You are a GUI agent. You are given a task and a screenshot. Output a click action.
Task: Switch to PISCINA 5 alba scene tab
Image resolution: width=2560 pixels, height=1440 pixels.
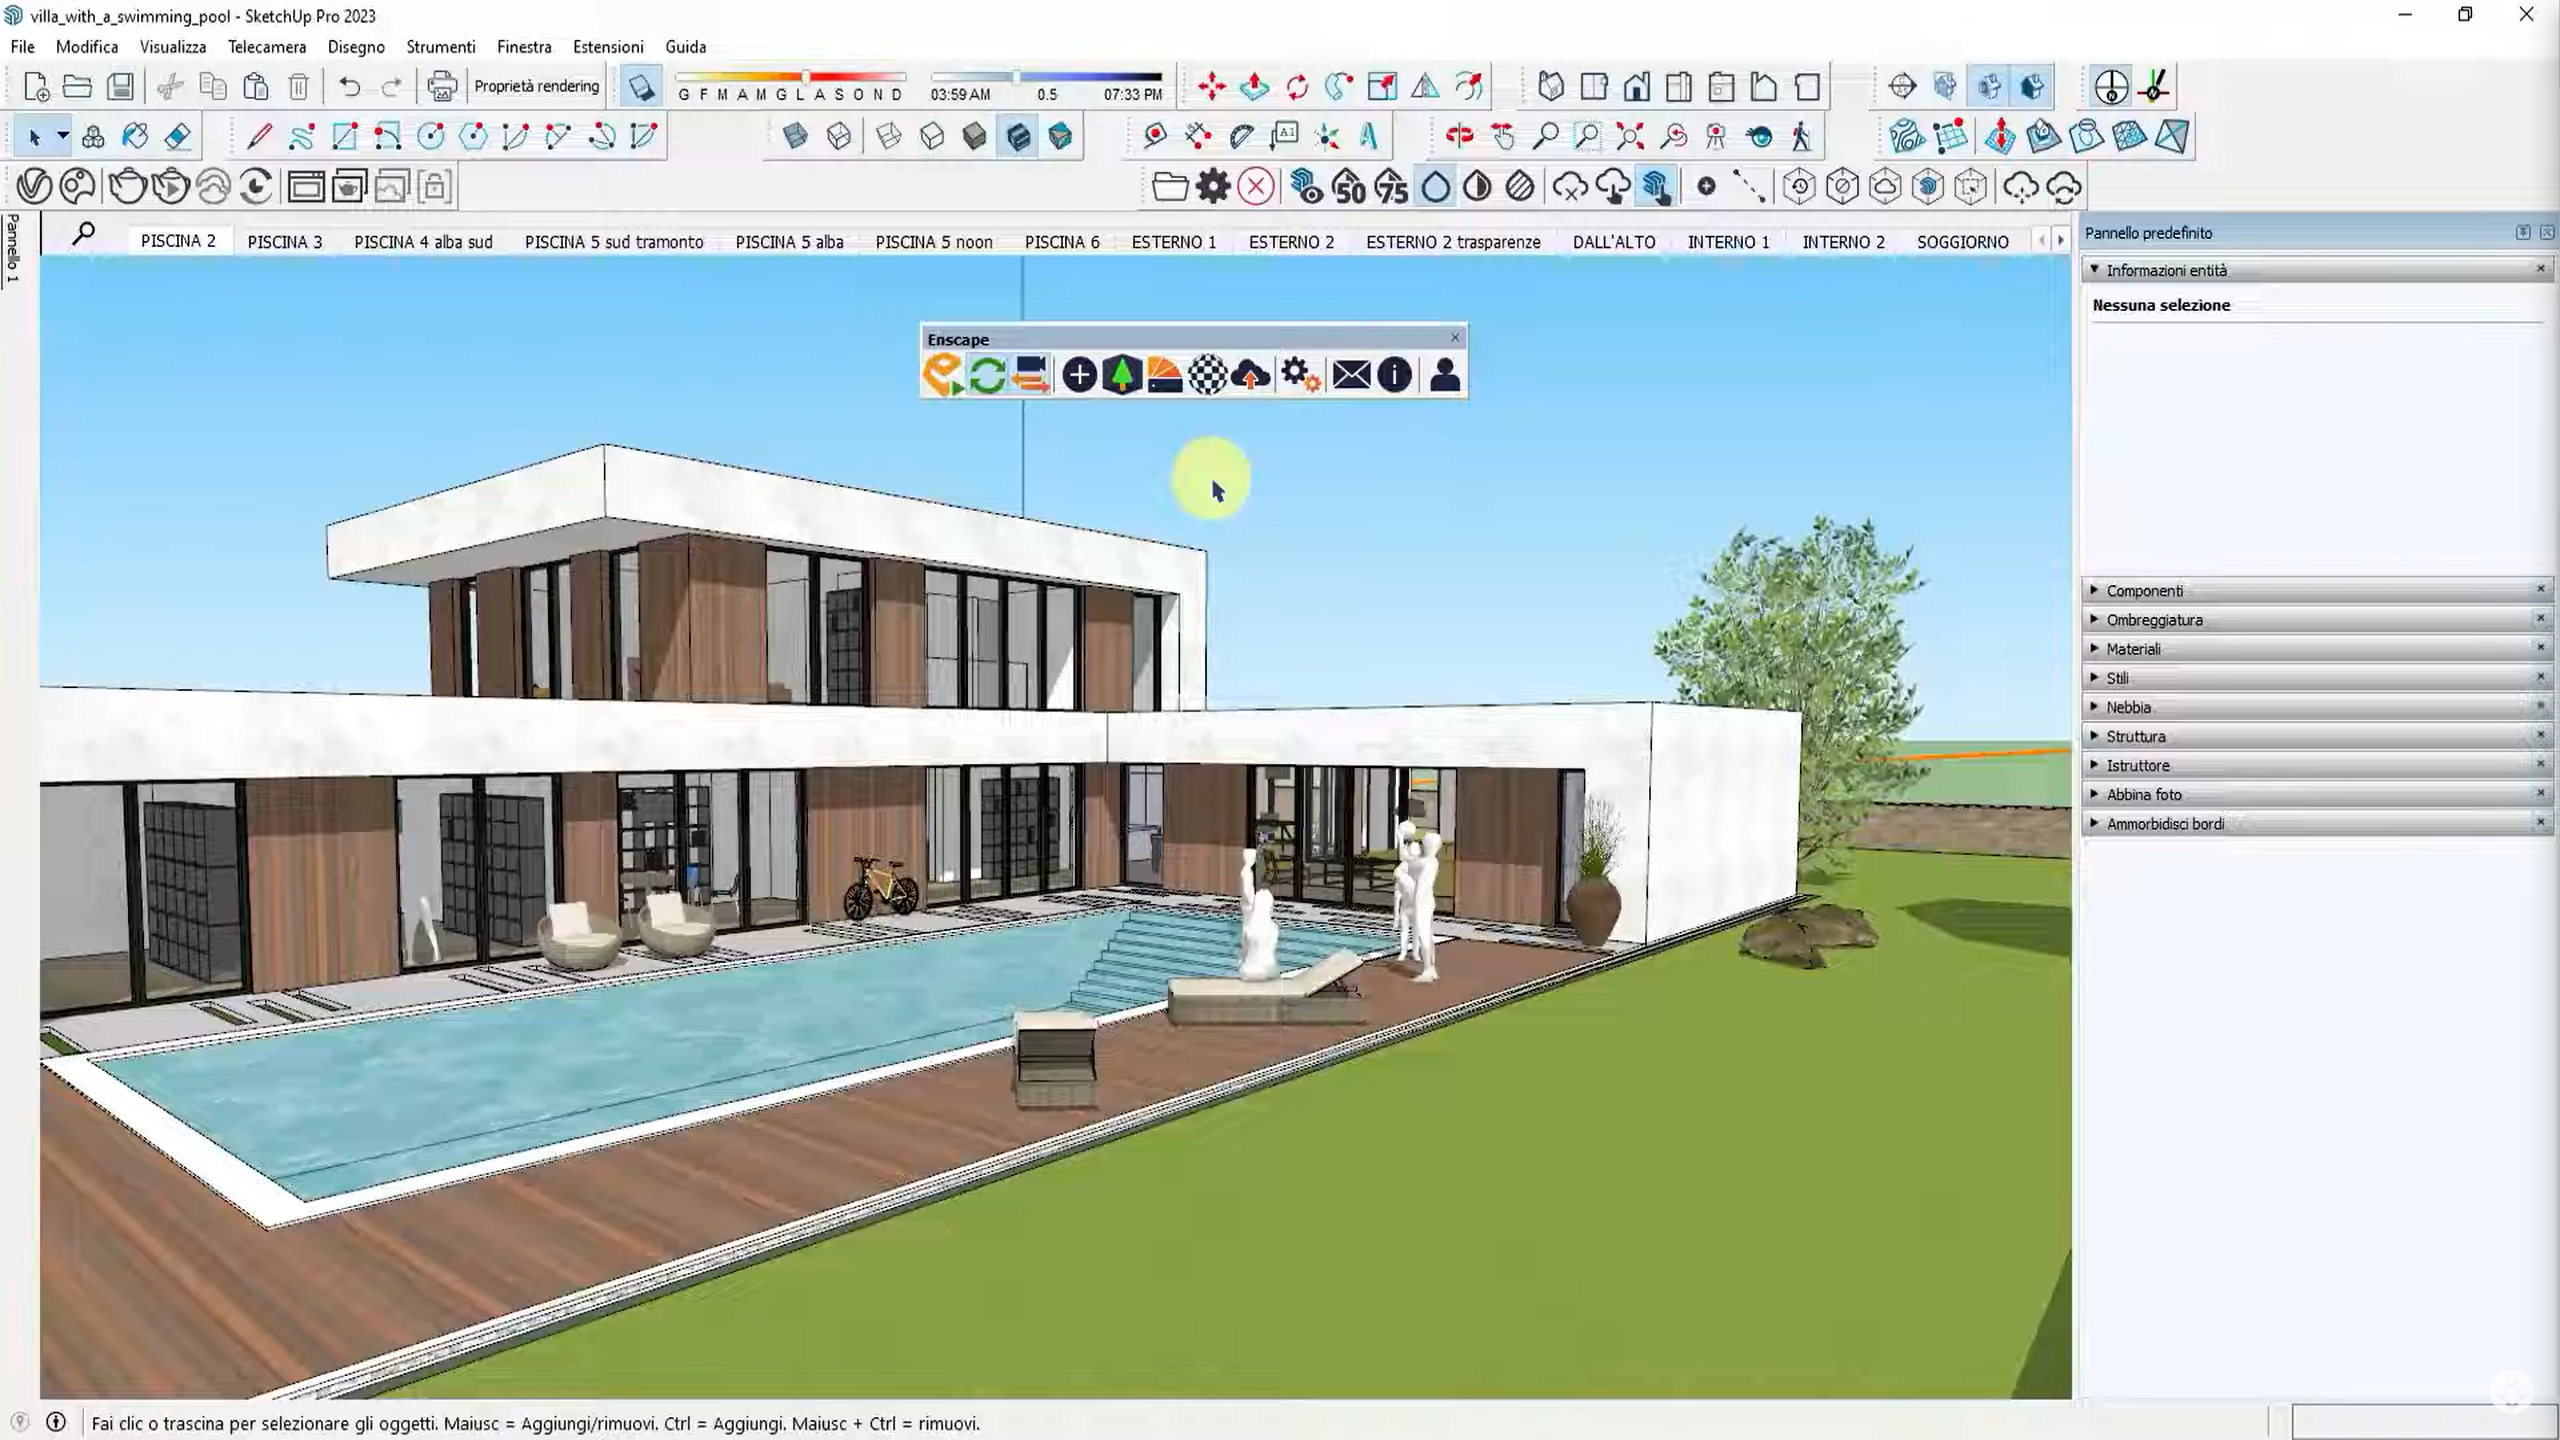[x=789, y=242]
